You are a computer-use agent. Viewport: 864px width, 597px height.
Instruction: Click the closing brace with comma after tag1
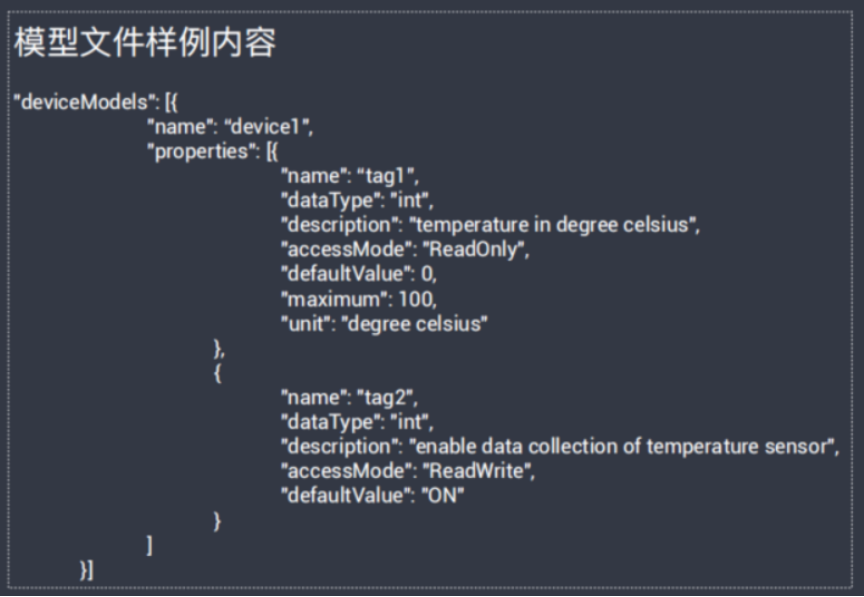219,349
